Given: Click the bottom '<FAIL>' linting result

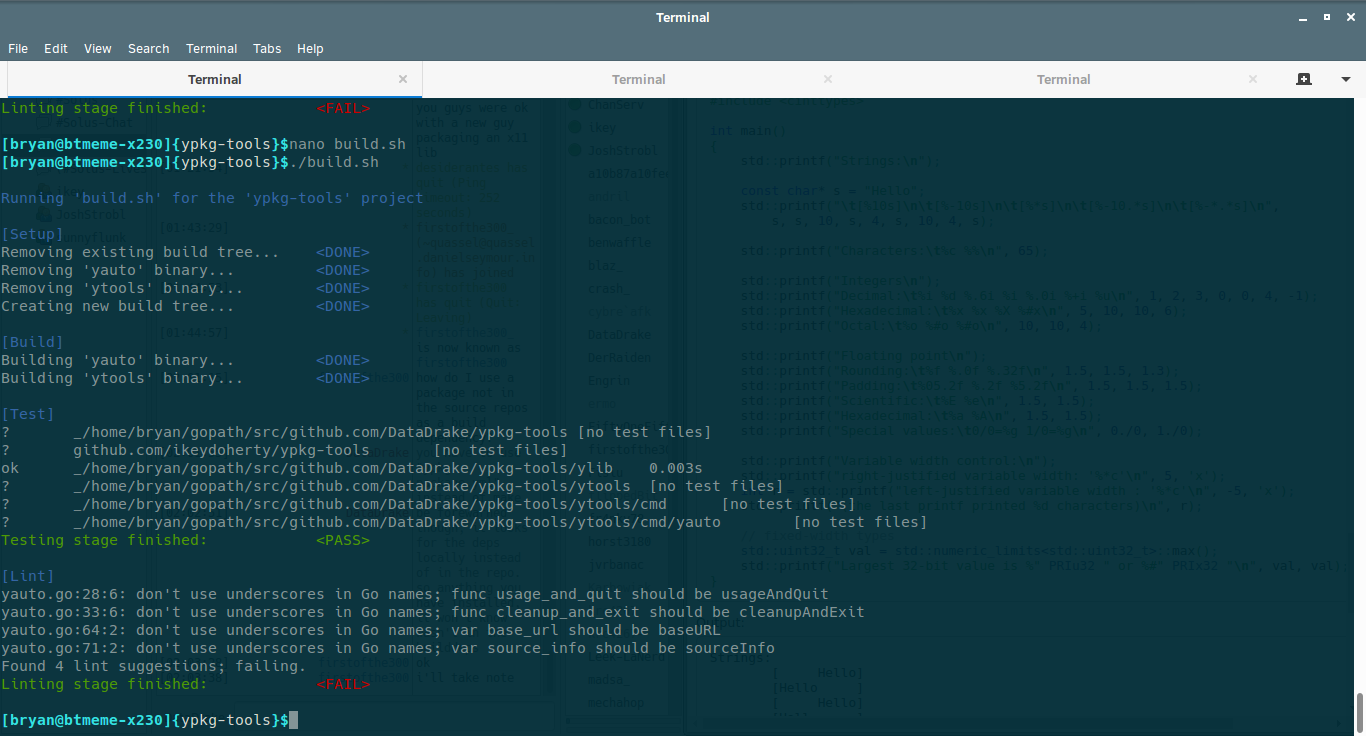Looking at the screenshot, I should (343, 684).
